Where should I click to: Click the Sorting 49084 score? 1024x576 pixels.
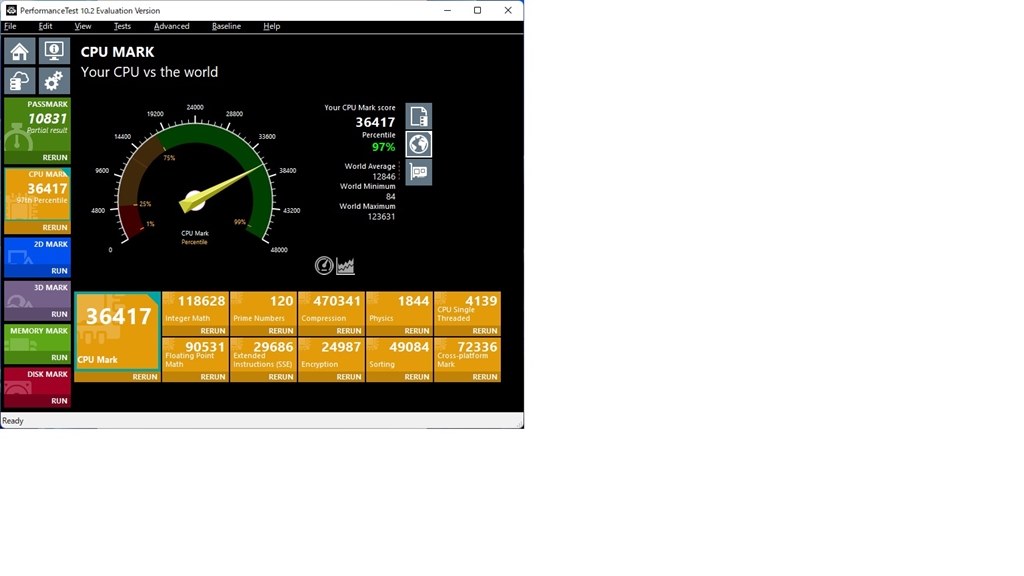pyautogui.click(x=409, y=347)
